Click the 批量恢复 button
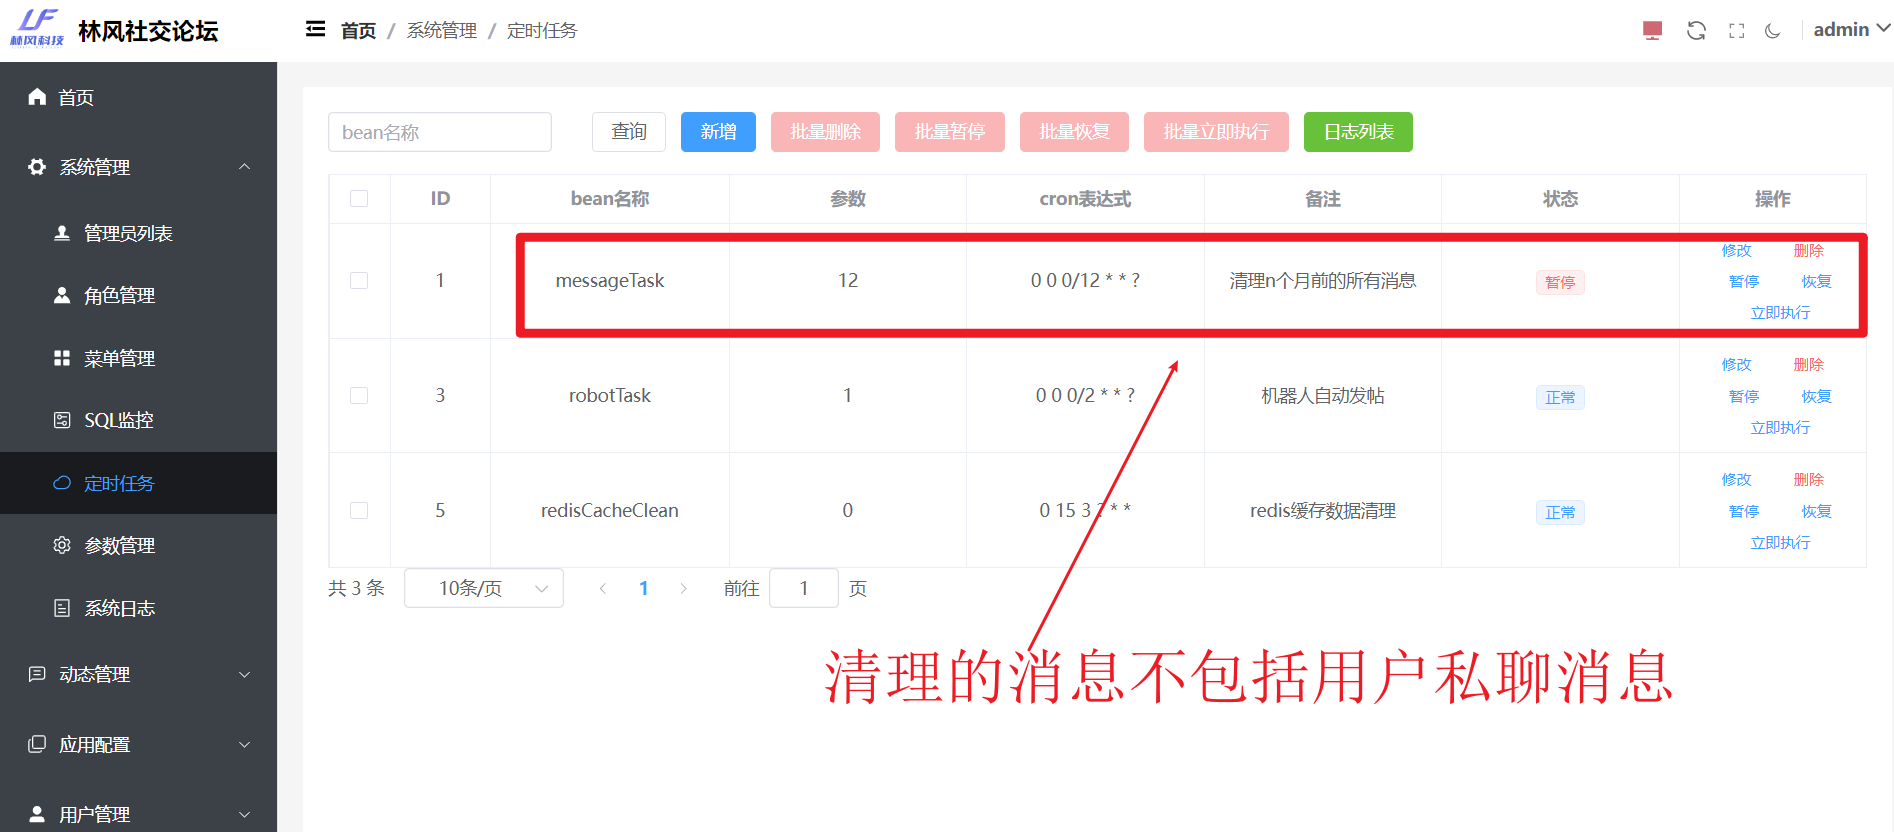Screen dimensions: 1894x832 pyautogui.click(x=1074, y=132)
